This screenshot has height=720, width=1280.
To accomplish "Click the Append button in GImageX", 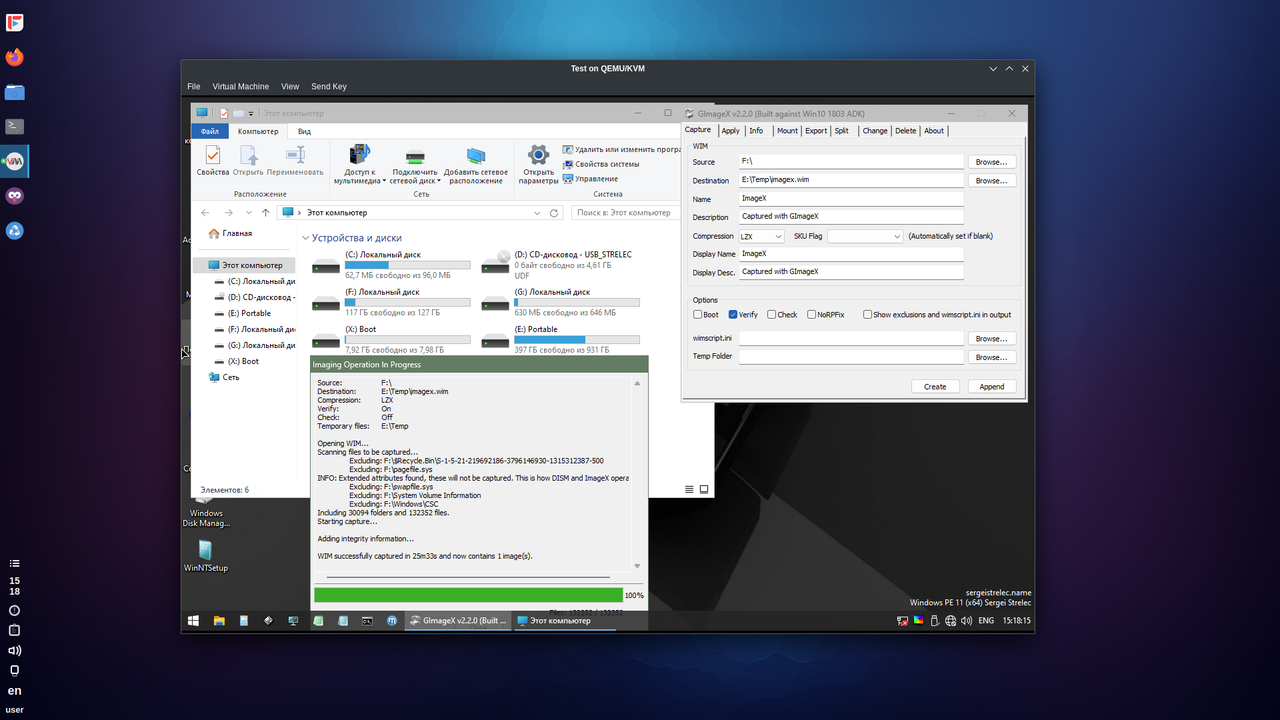I will pyautogui.click(x=992, y=386).
